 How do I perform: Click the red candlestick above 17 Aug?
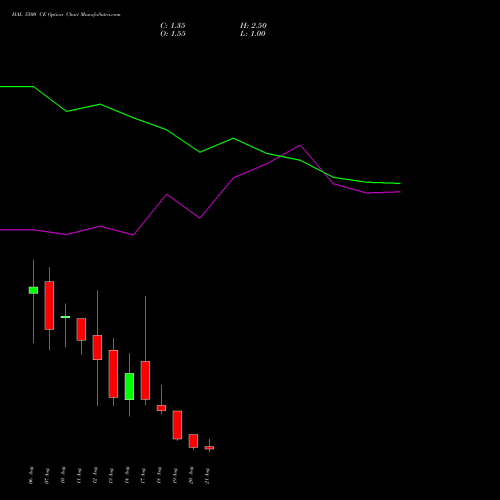pyautogui.click(x=145, y=380)
